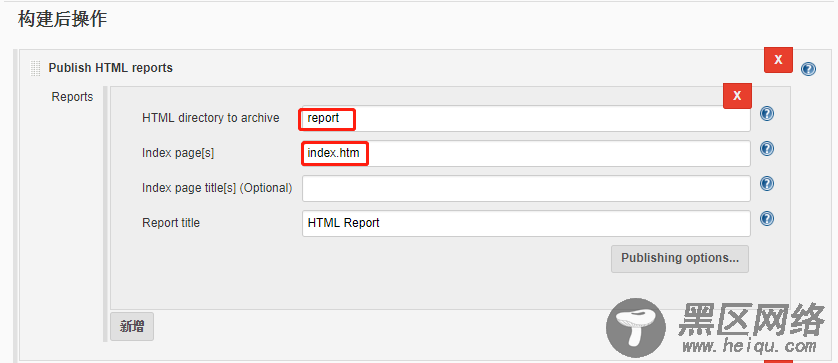The height and width of the screenshot is (363, 838).
Task: Select the Report title text field
Action: point(526,223)
